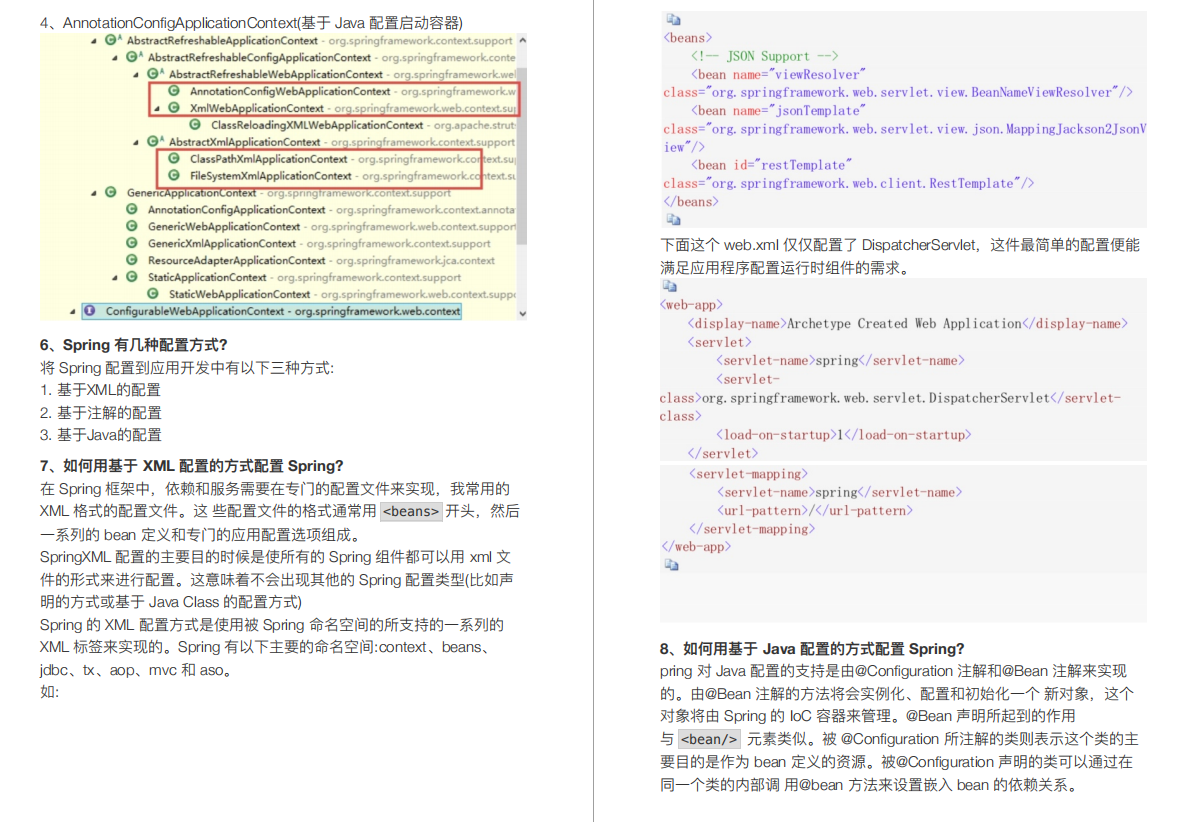Select the green icon of XmlWebApplicationContext

coord(175,108)
